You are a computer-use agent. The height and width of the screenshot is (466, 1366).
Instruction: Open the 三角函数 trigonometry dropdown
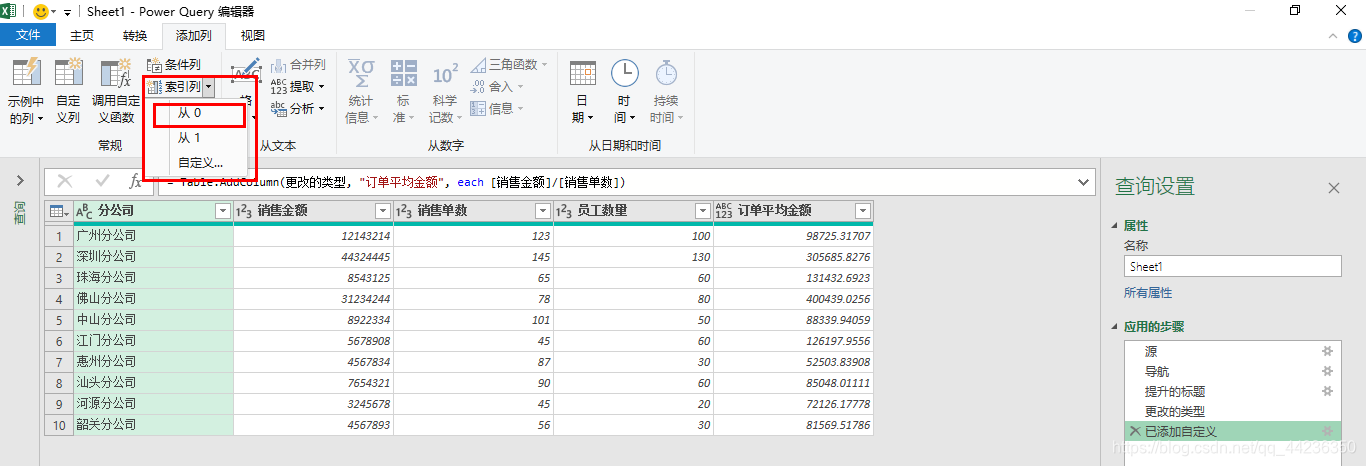pos(509,64)
